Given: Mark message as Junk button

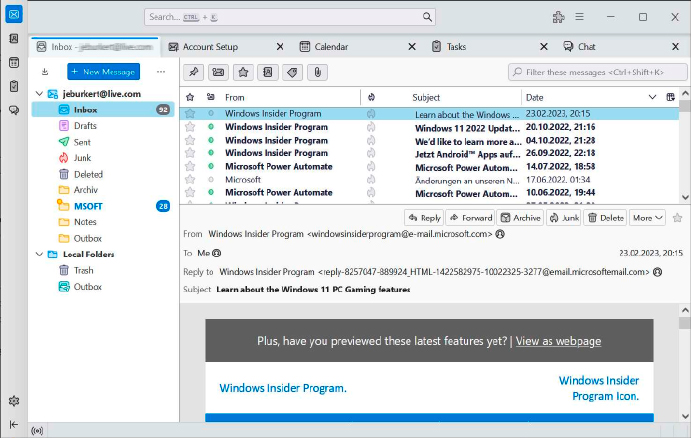Looking at the screenshot, I should [565, 218].
